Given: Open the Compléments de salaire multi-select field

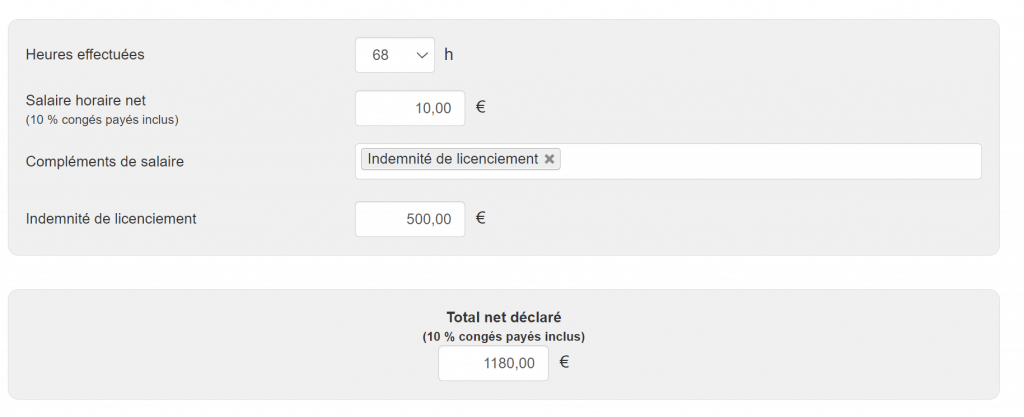Looking at the screenshot, I should pyautogui.click(x=770, y=161).
